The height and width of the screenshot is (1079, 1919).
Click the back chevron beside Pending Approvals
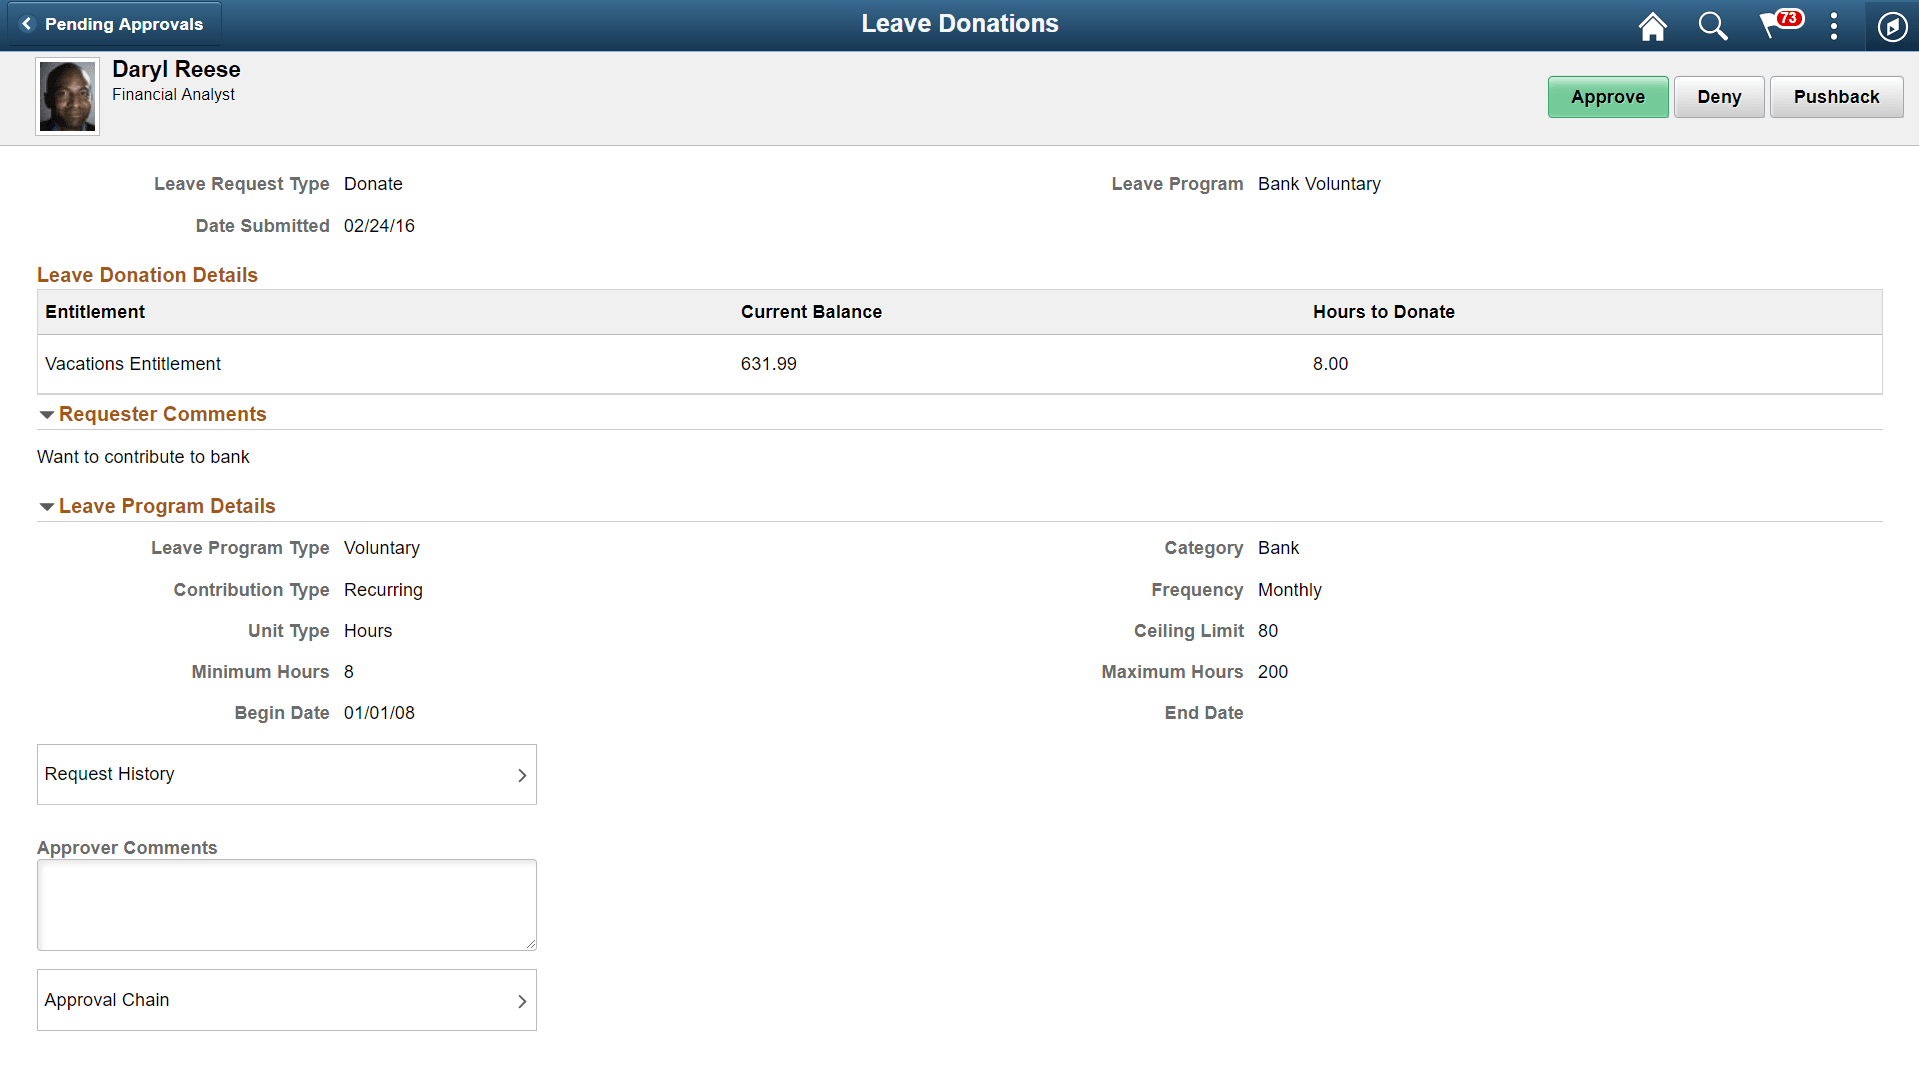[25, 23]
